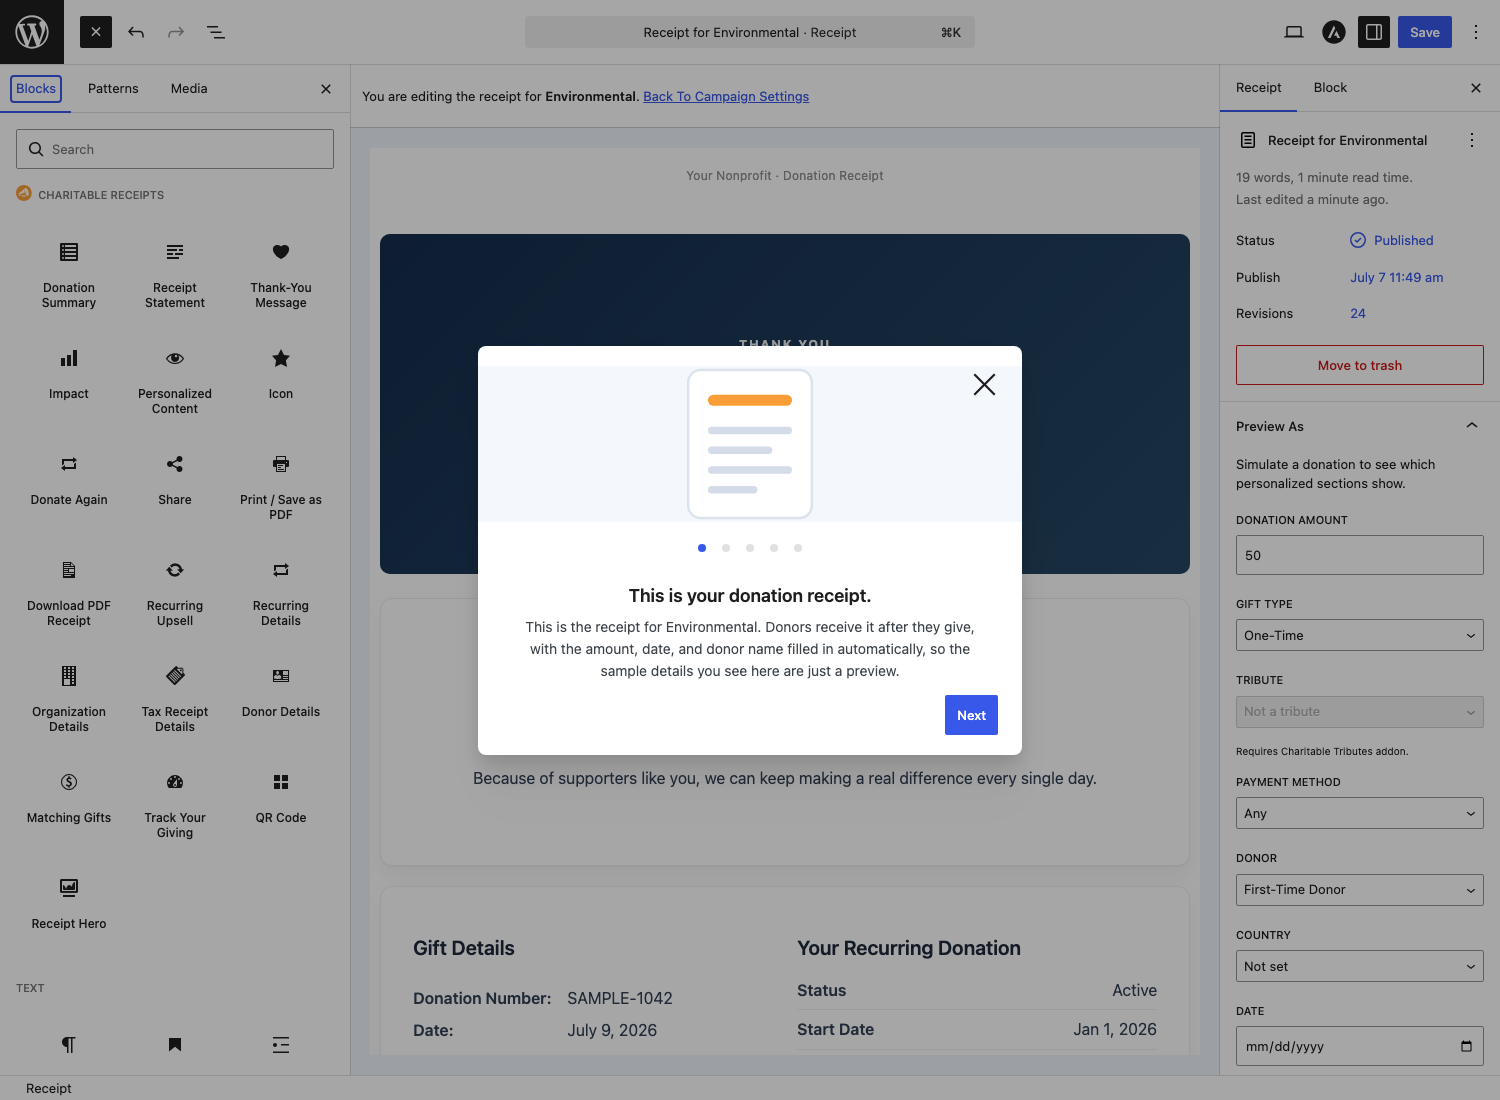
Task: Collapse the Preview As section
Action: [1360, 426]
